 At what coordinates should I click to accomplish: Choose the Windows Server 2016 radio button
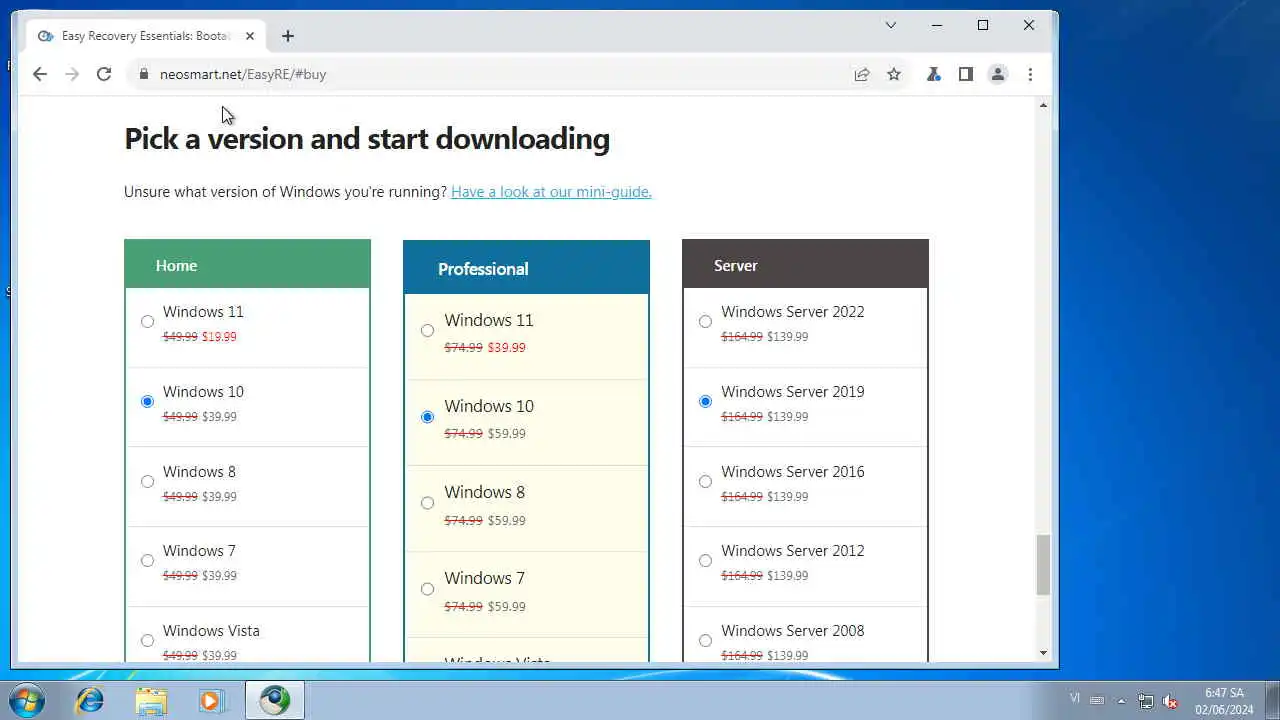click(x=706, y=481)
